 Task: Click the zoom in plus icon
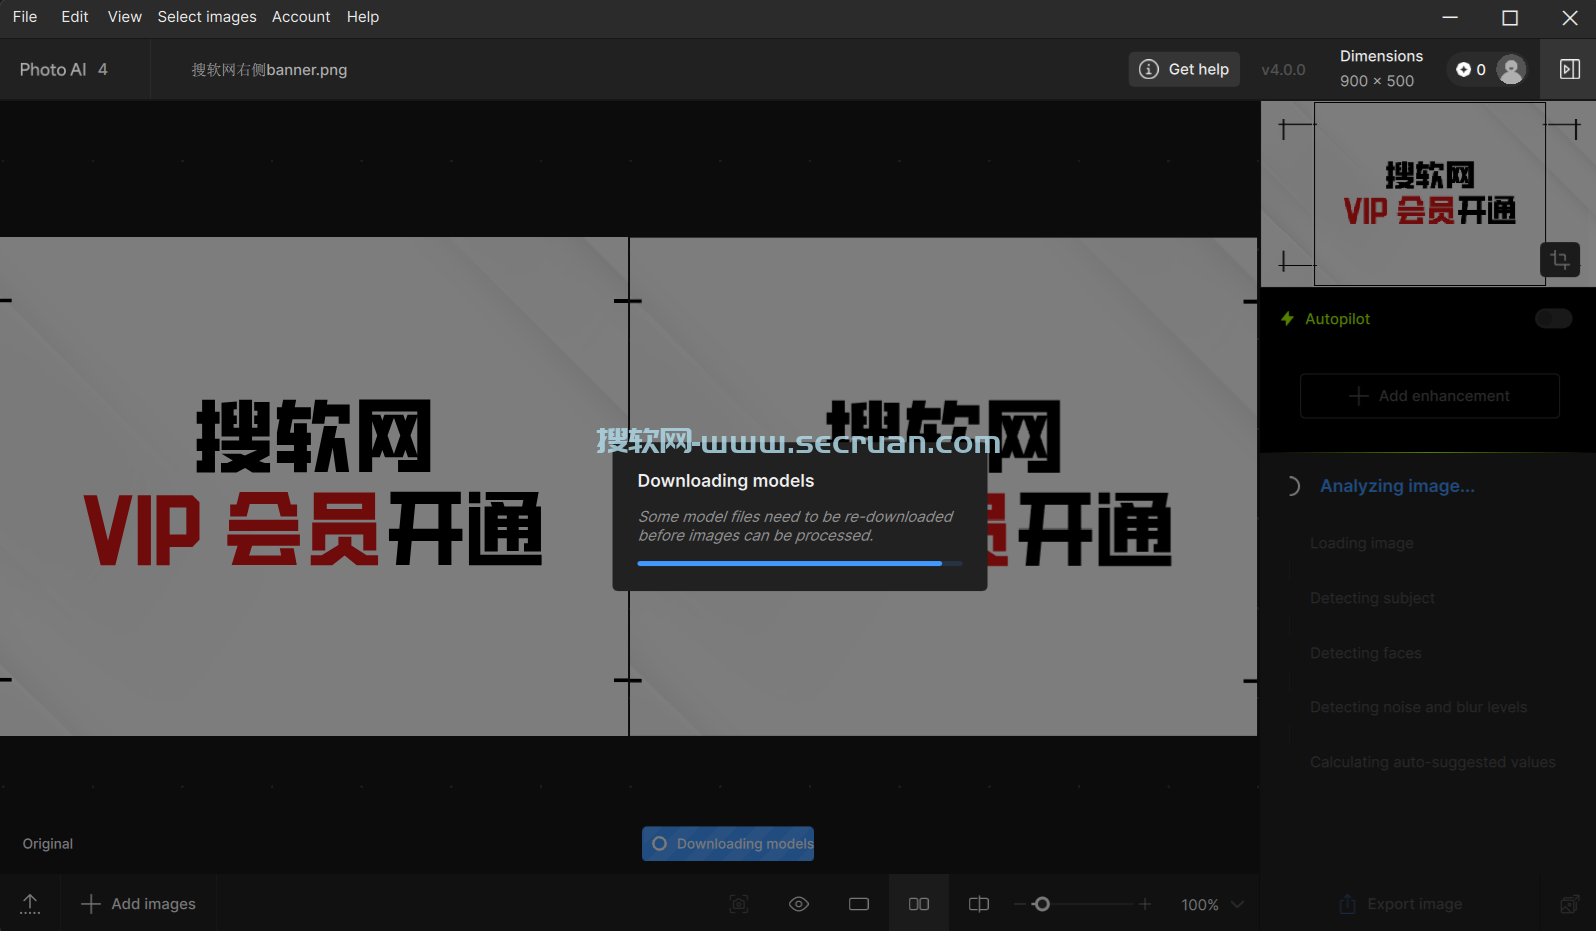pos(1145,904)
